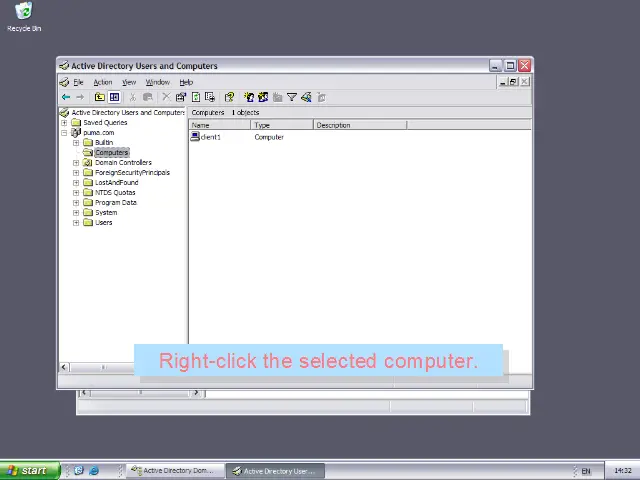Open the Window menu

coord(158,82)
